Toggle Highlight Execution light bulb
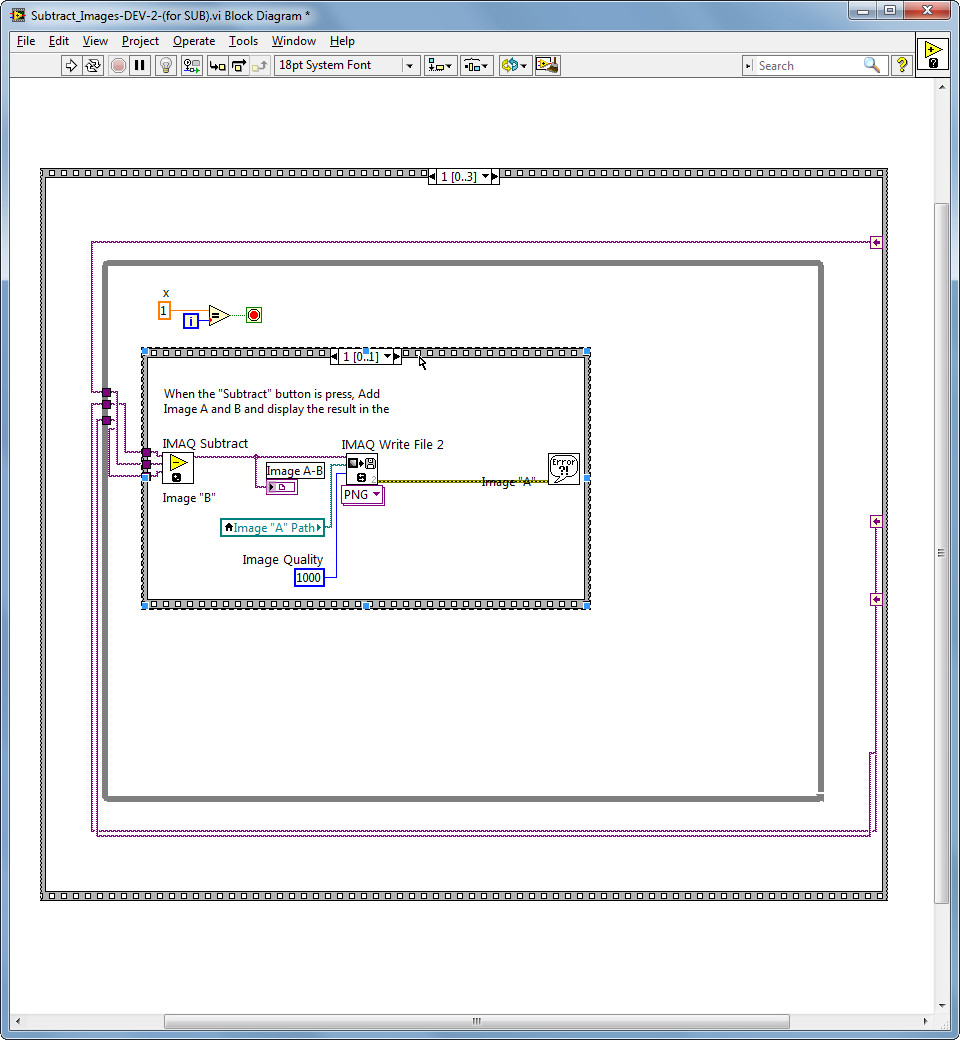The height and width of the screenshot is (1040, 960). coord(166,66)
